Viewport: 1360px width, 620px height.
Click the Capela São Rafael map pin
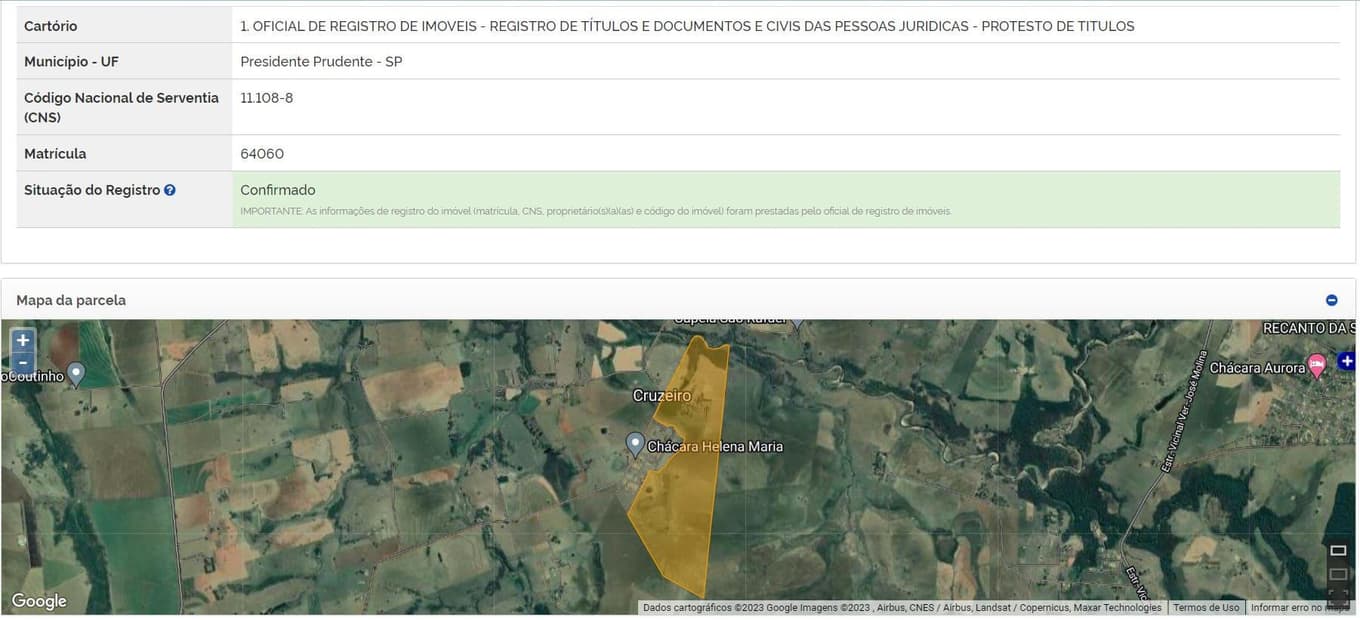coord(796,322)
